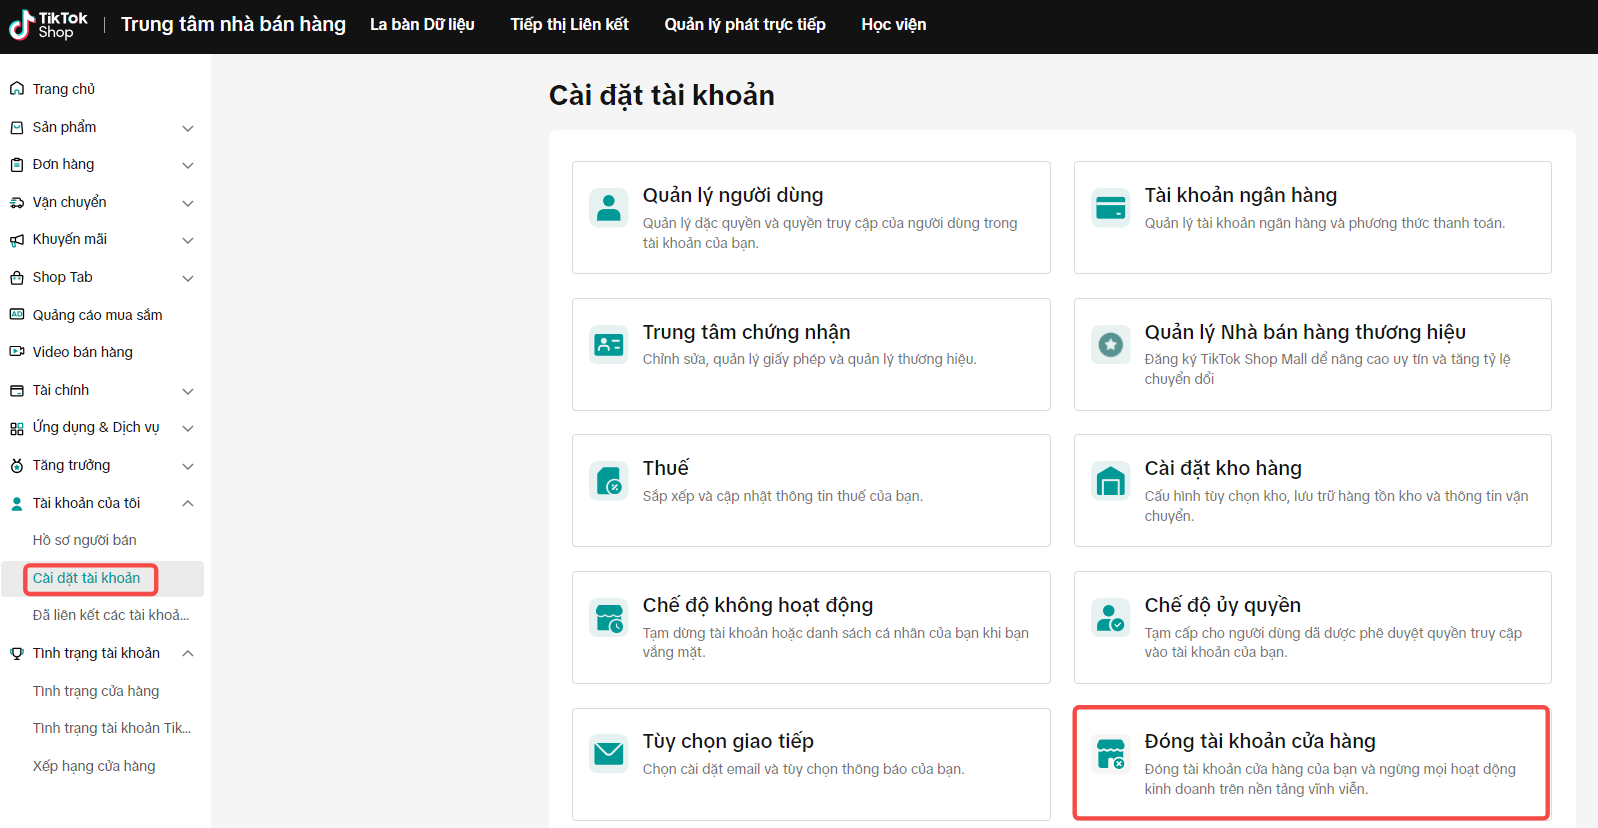
Task: Click the Khuyến mãi megaphone icon
Action: [17, 240]
